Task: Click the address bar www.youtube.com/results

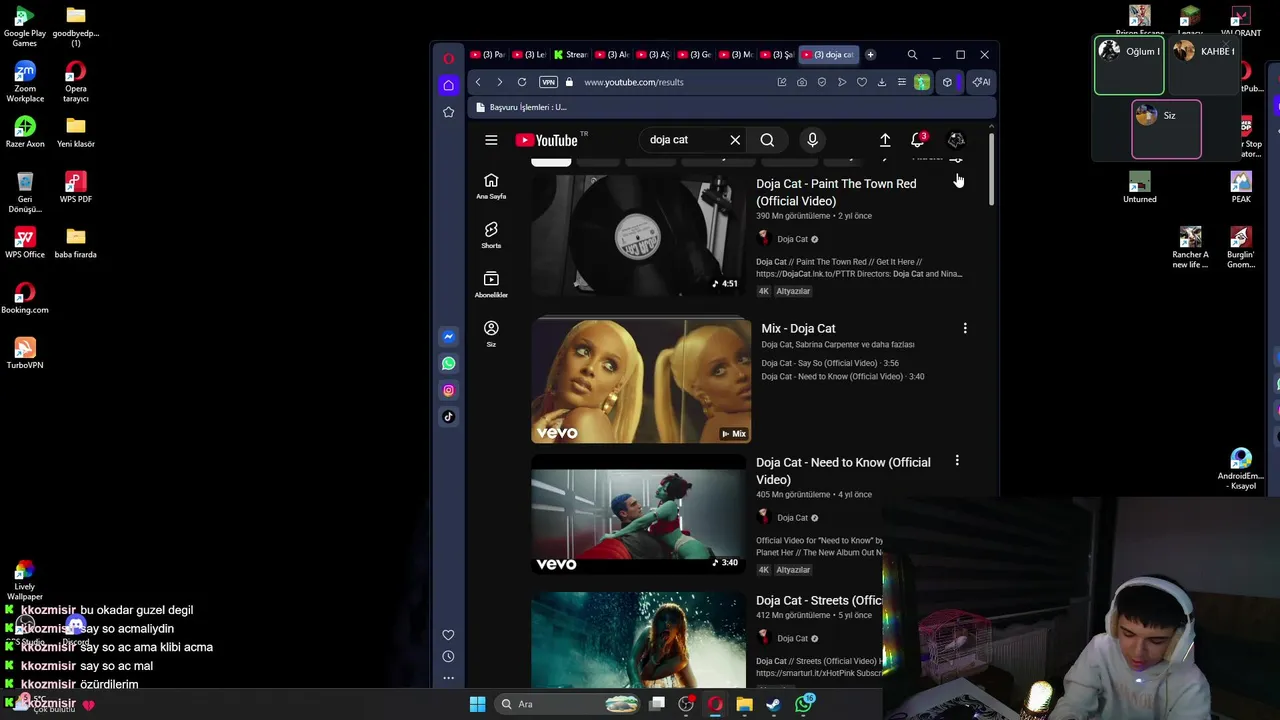Action: [x=634, y=82]
